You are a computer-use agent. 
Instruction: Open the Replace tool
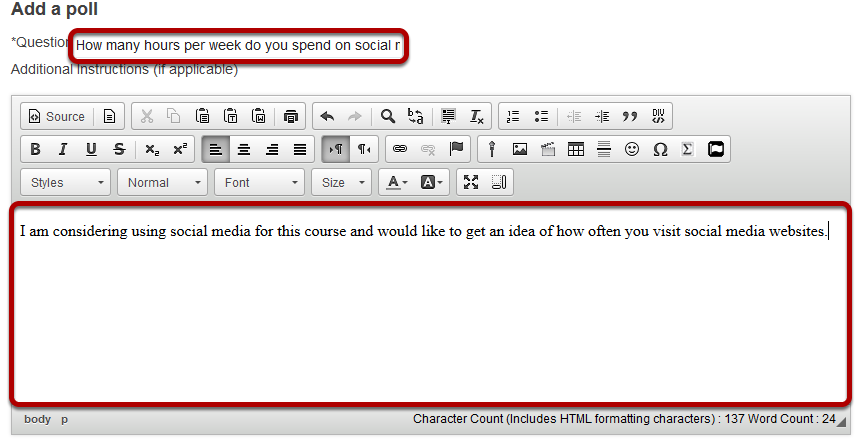[416, 116]
